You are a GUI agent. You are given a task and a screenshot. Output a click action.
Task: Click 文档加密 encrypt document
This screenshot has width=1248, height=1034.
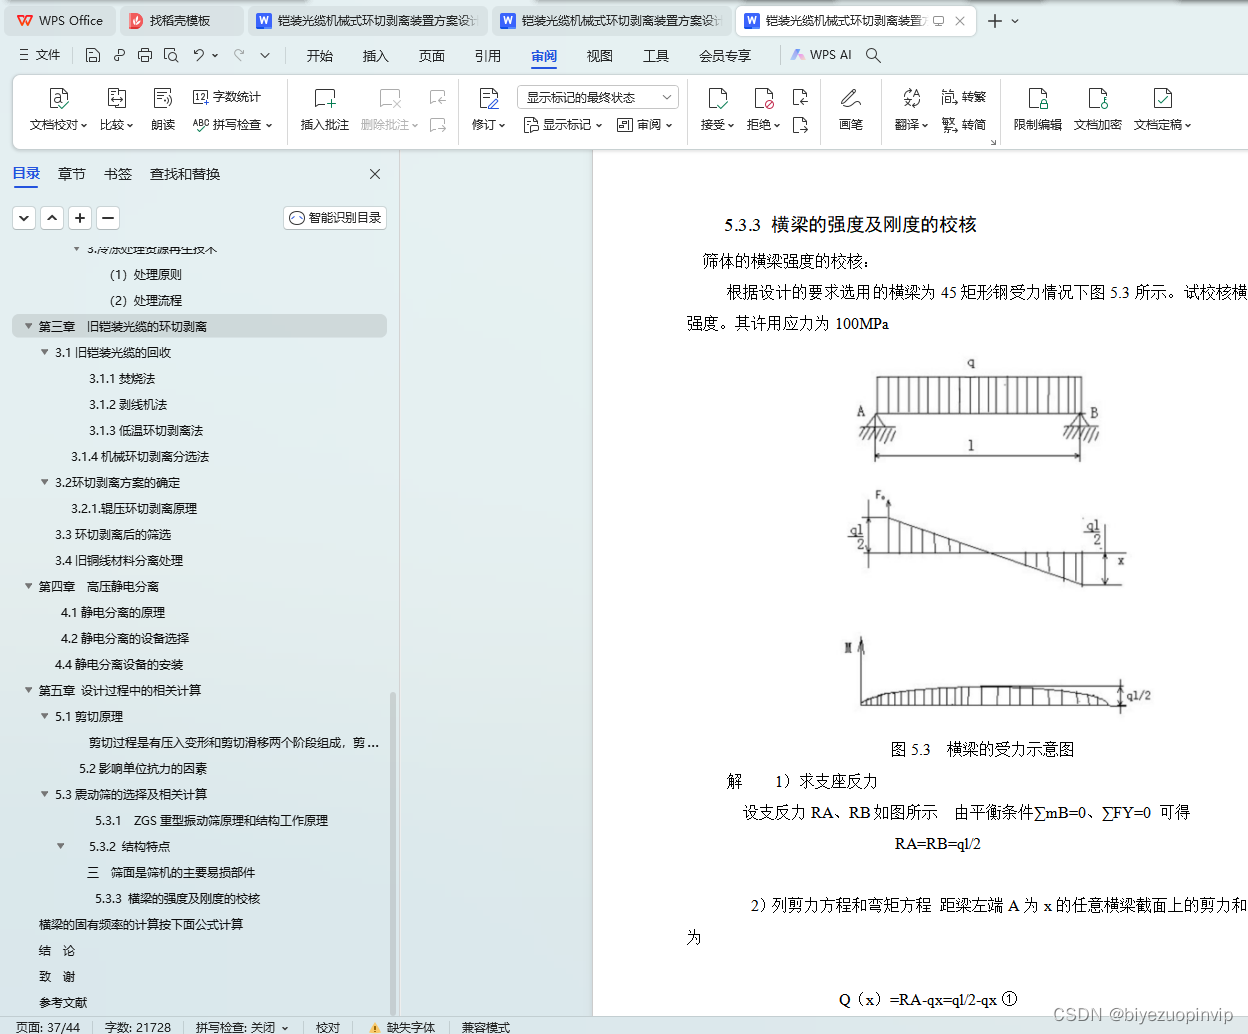tap(1098, 110)
